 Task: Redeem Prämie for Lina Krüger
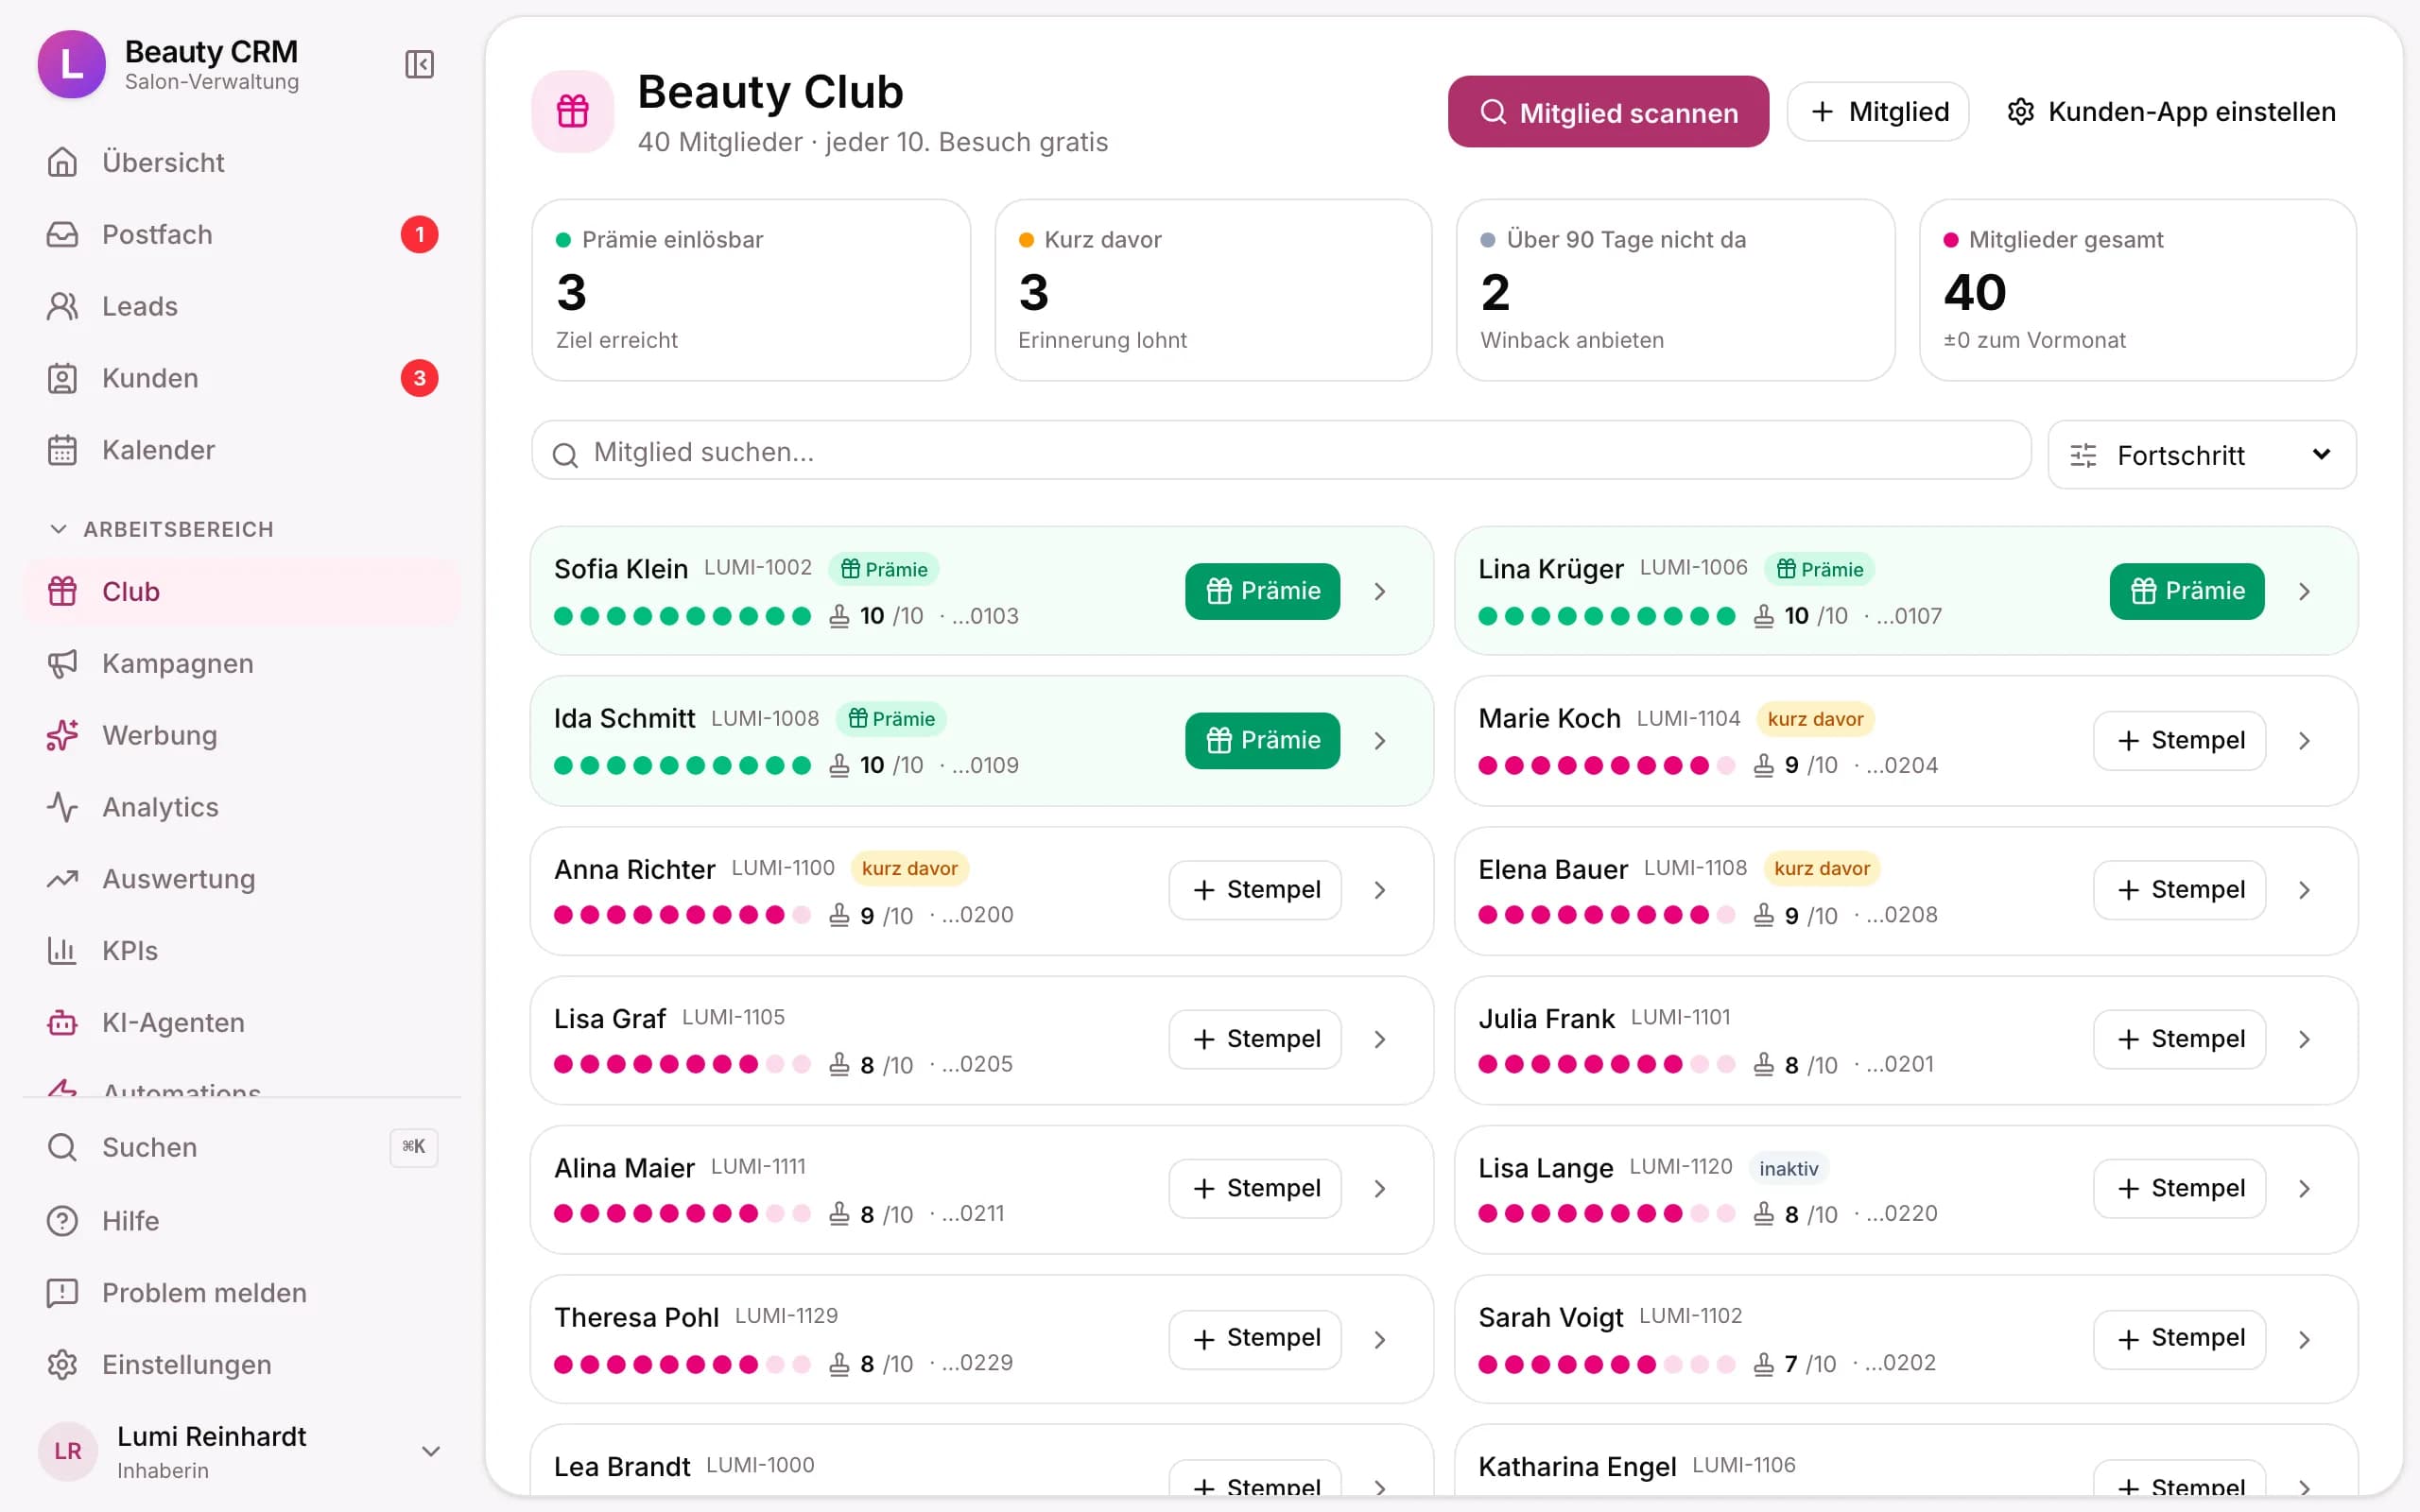pyautogui.click(x=2187, y=591)
